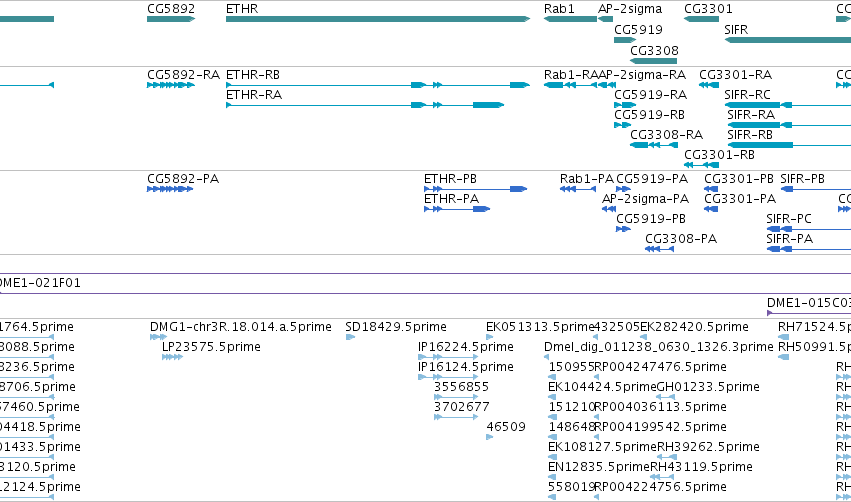Viewport: 851px width, 502px height.
Task: Select the SIFR-PC protein label
Action: coord(789,219)
